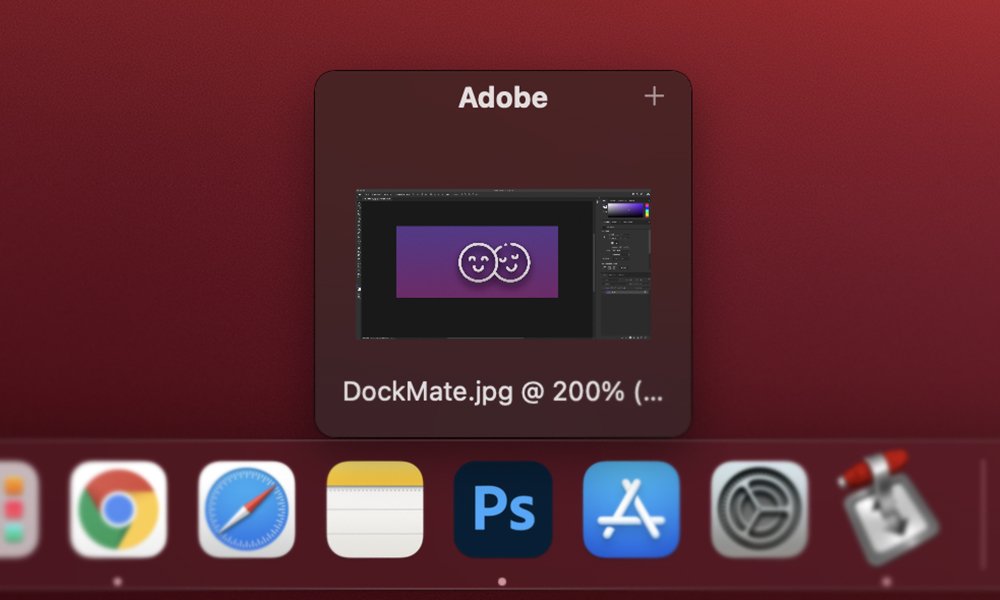The height and width of the screenshot is (600, 1000).
Task: Click the running indicator dot below Photoshop
Action: tap(502, 581)
